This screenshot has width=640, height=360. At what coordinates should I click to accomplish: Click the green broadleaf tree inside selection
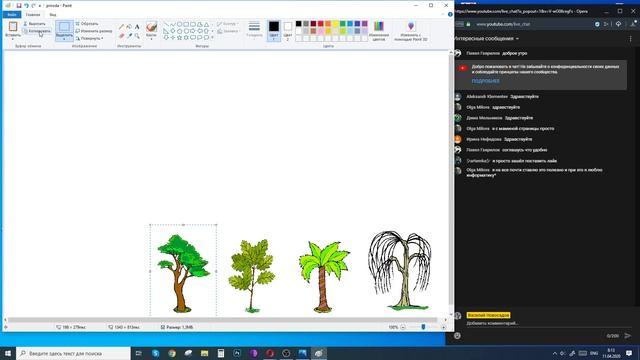(x=183, y=273)
